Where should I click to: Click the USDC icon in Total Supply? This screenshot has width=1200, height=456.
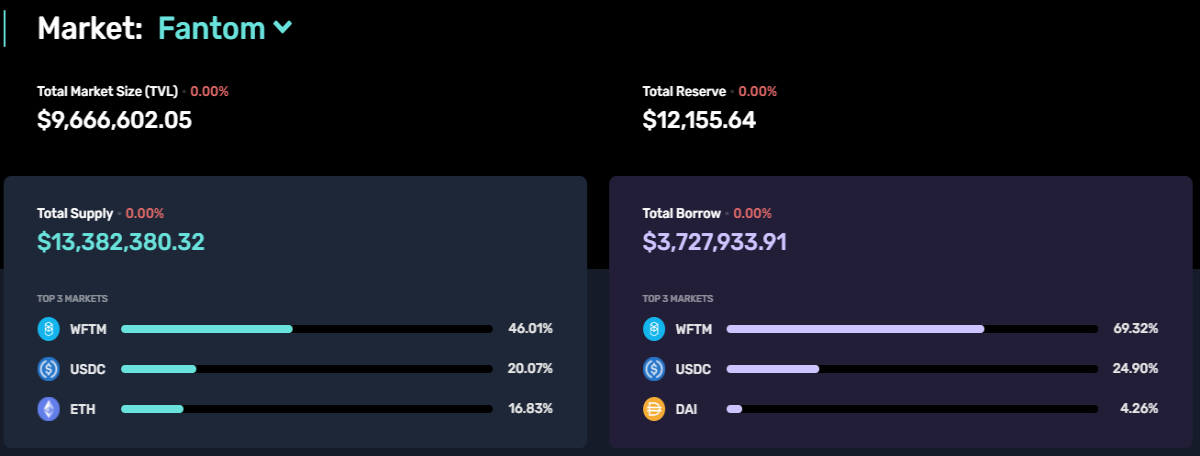49,369
